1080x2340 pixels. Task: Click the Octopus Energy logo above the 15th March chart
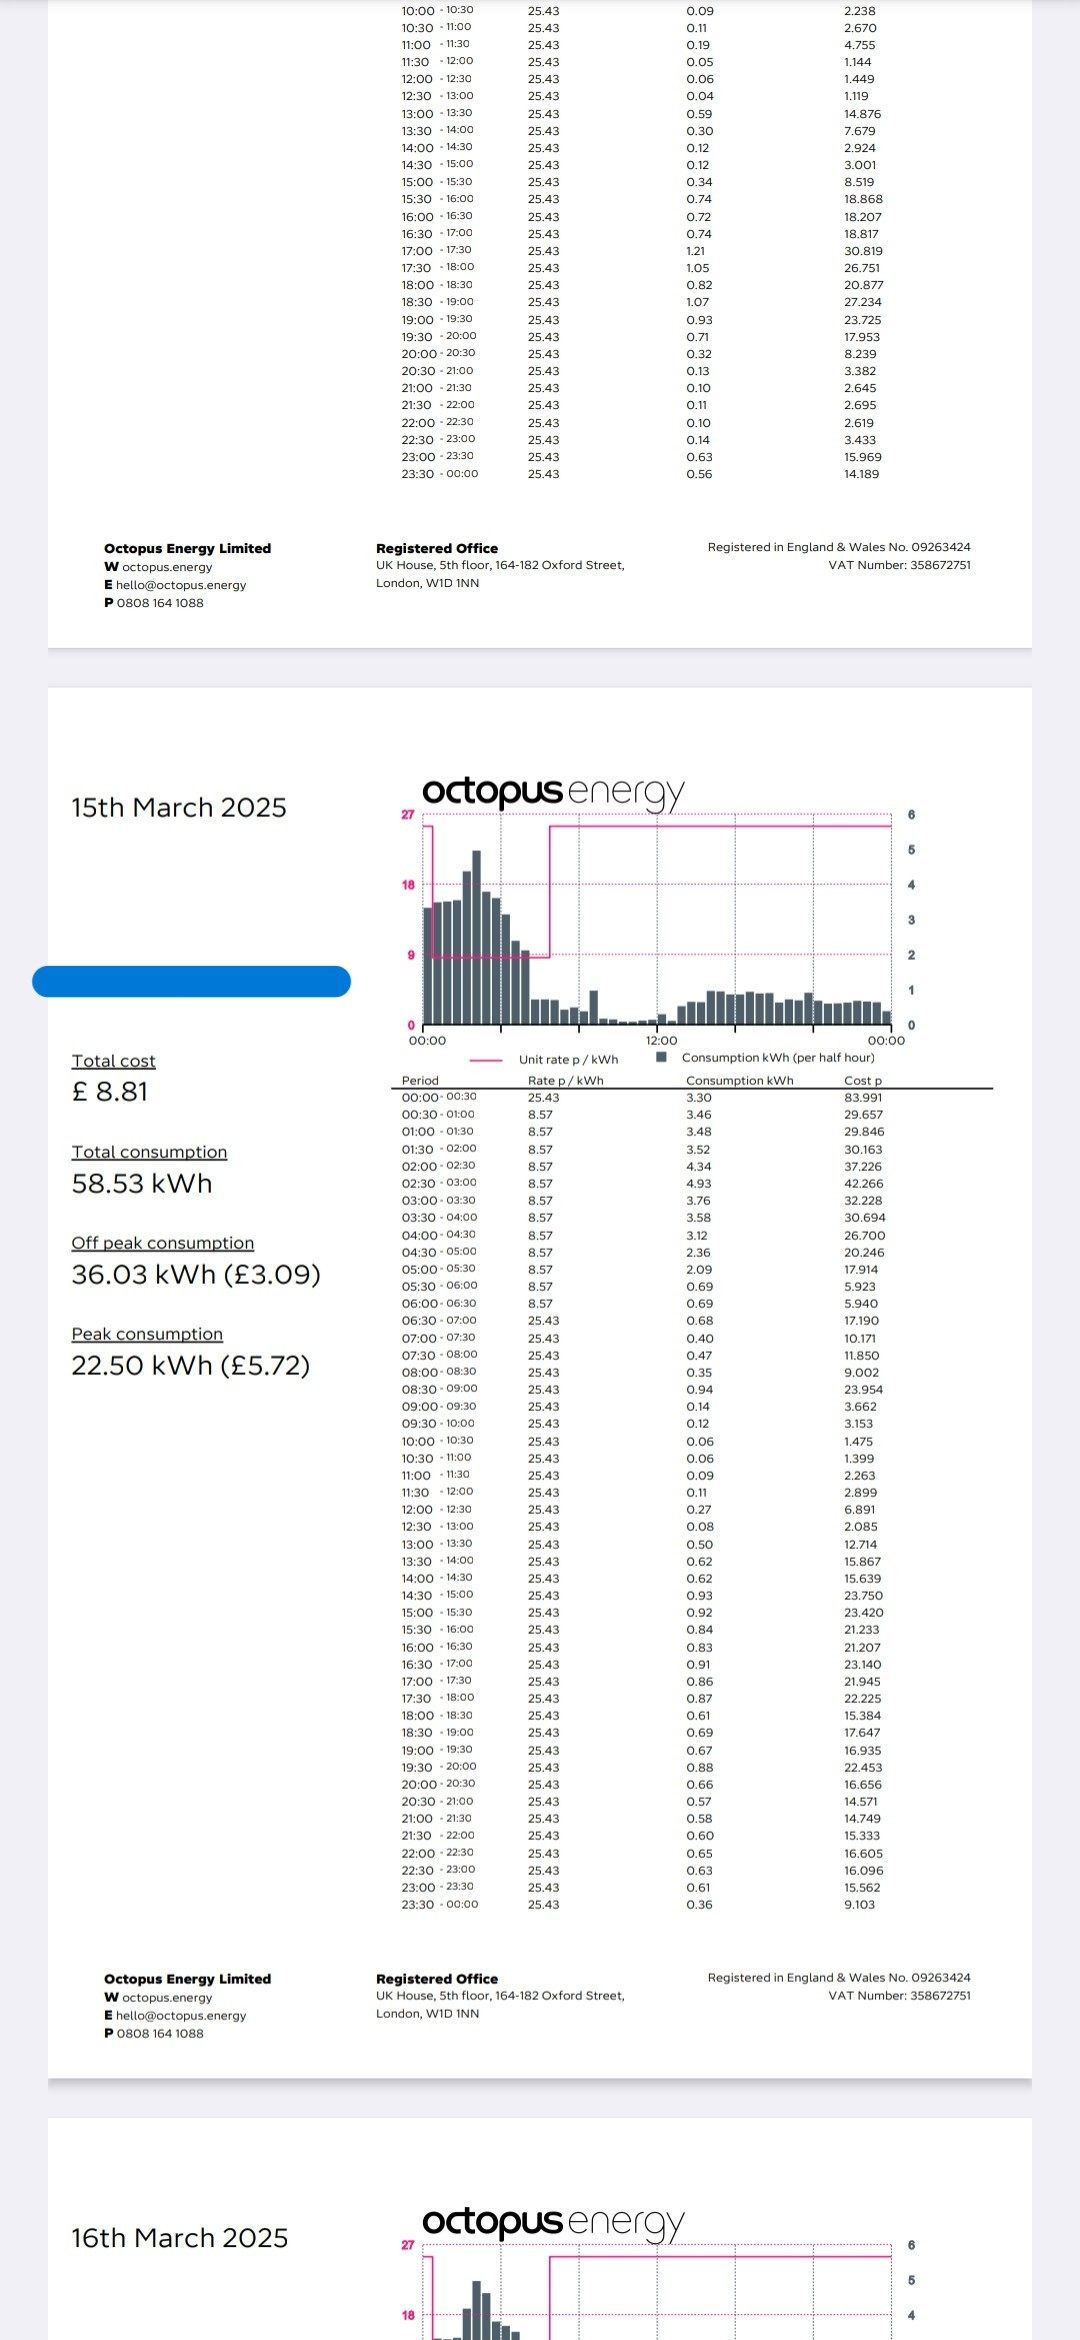tap(552, 792)
